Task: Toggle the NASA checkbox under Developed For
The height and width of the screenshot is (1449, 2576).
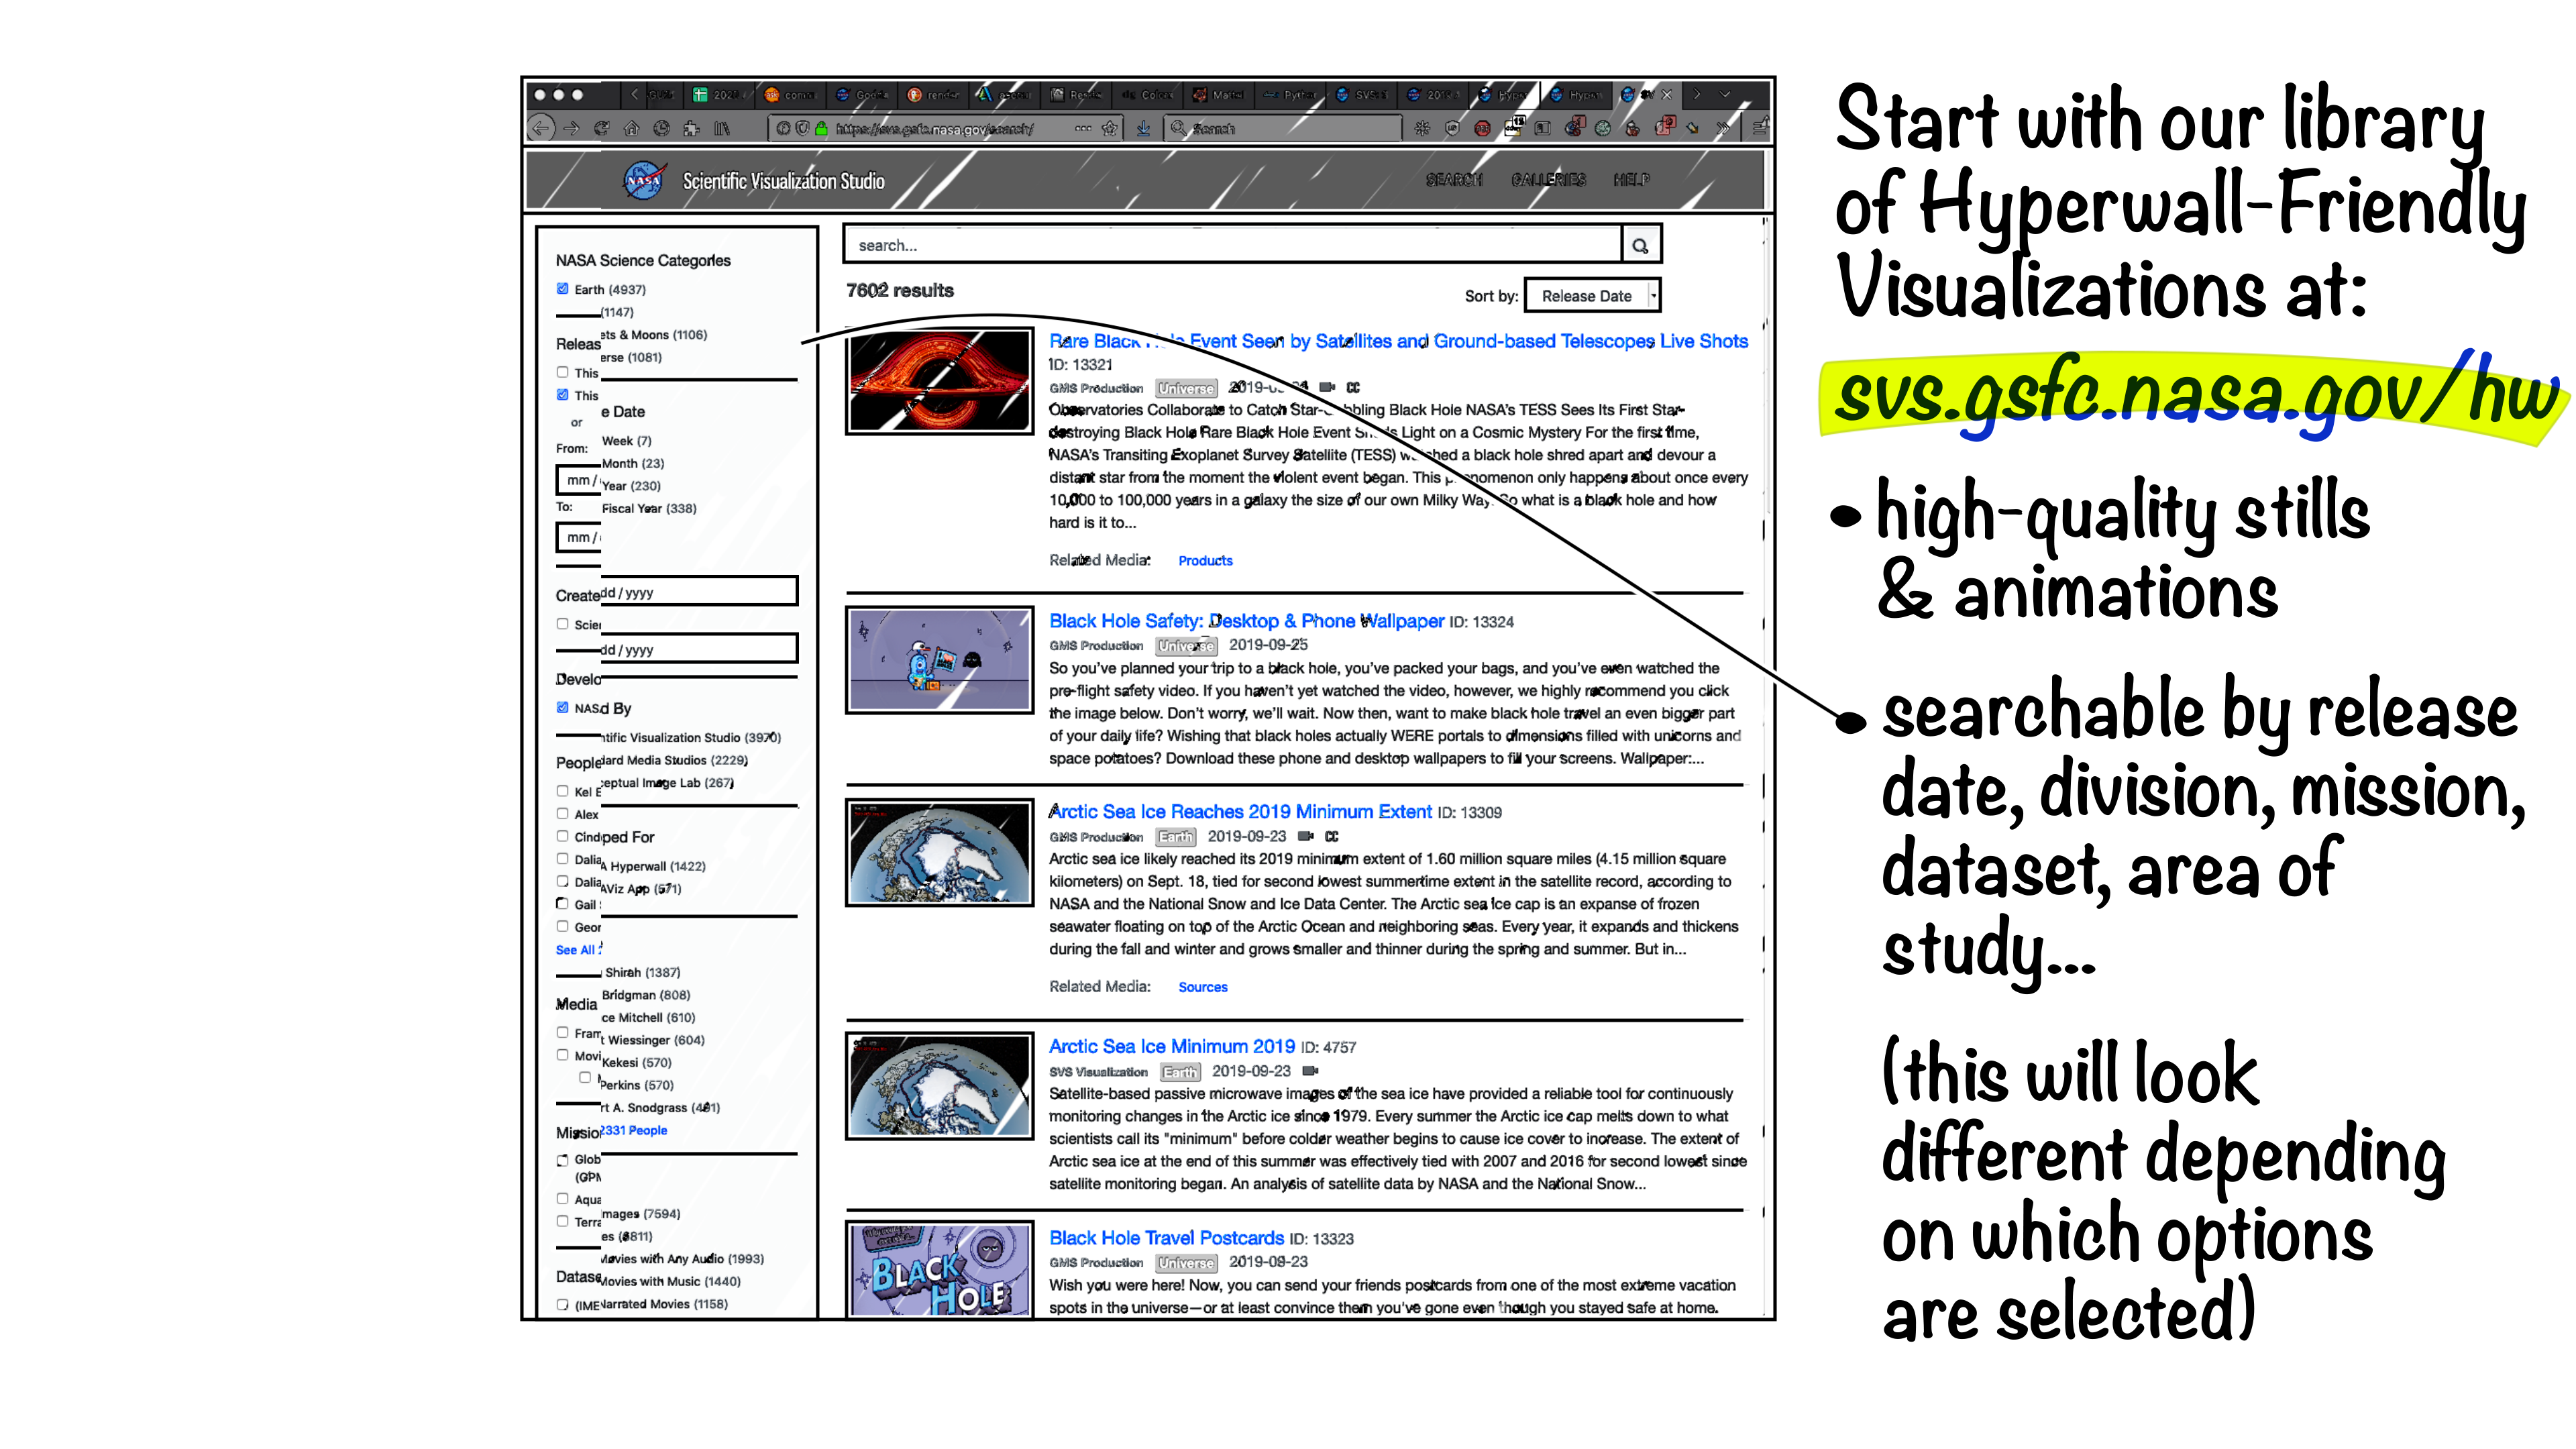Action: (x=562, y=708)
